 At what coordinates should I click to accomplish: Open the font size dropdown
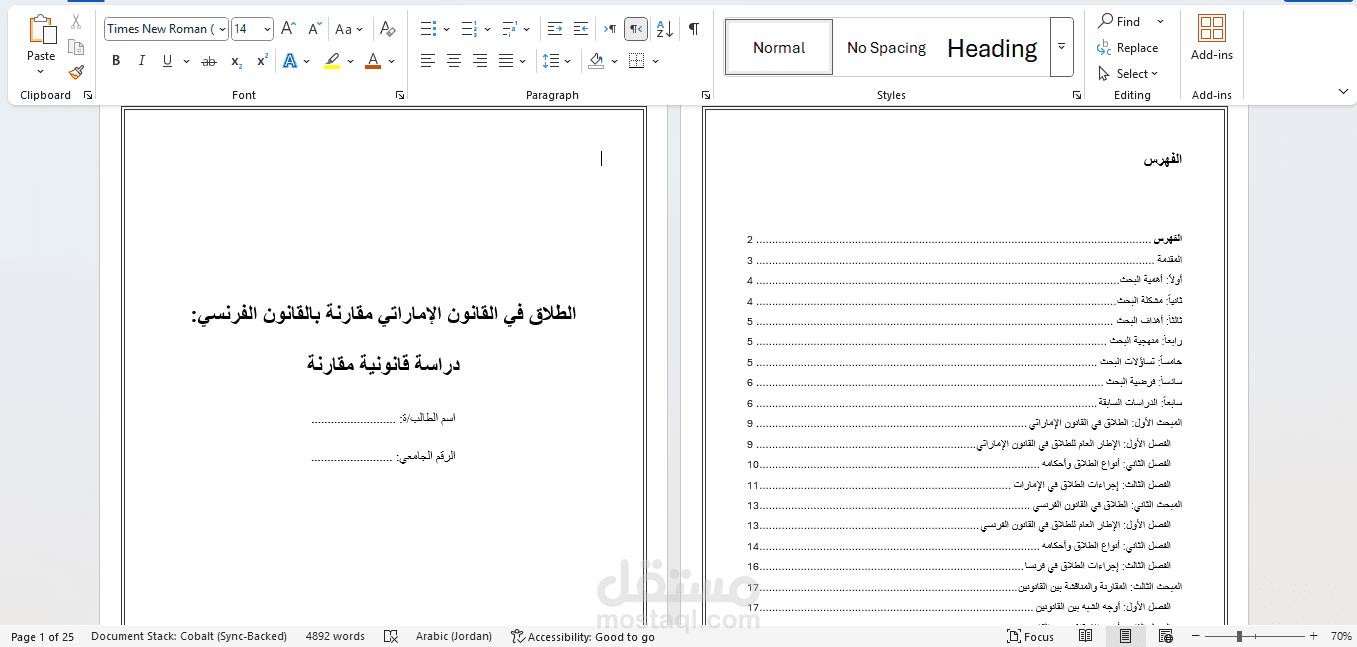pyautogui.click(x=268, y=29)
